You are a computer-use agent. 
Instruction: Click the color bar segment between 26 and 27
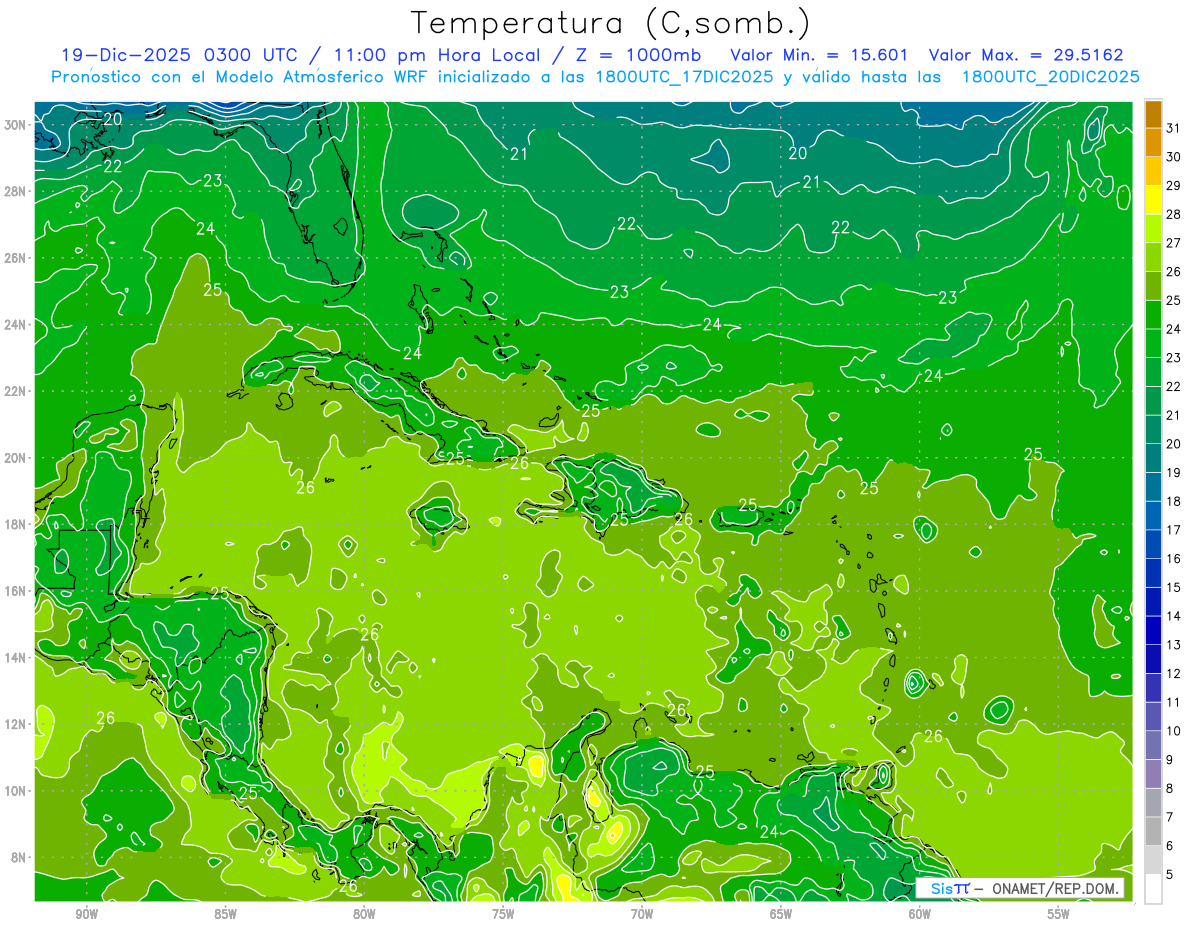(x=1153, y=258)
